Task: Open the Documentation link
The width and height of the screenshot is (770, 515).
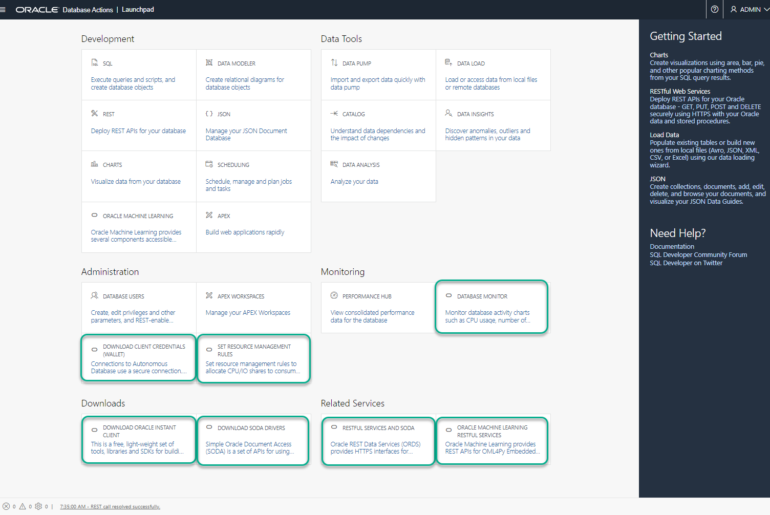Action: point(672,246)
